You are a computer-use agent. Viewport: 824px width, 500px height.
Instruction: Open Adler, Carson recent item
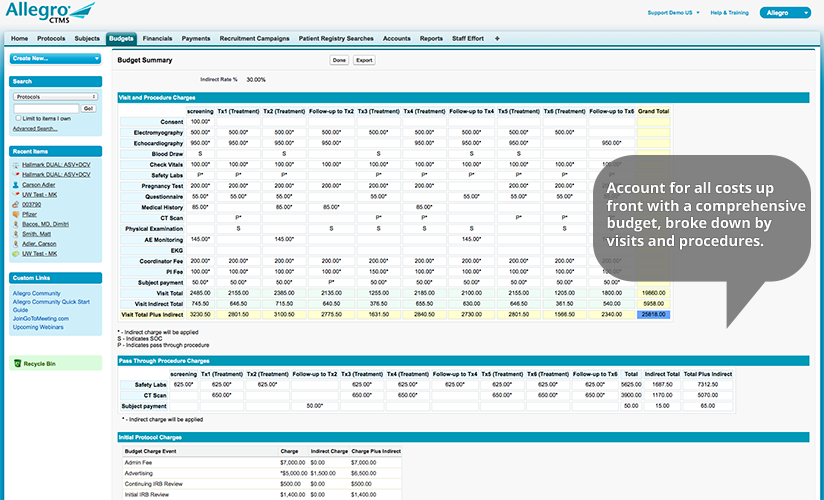(39, 244)
